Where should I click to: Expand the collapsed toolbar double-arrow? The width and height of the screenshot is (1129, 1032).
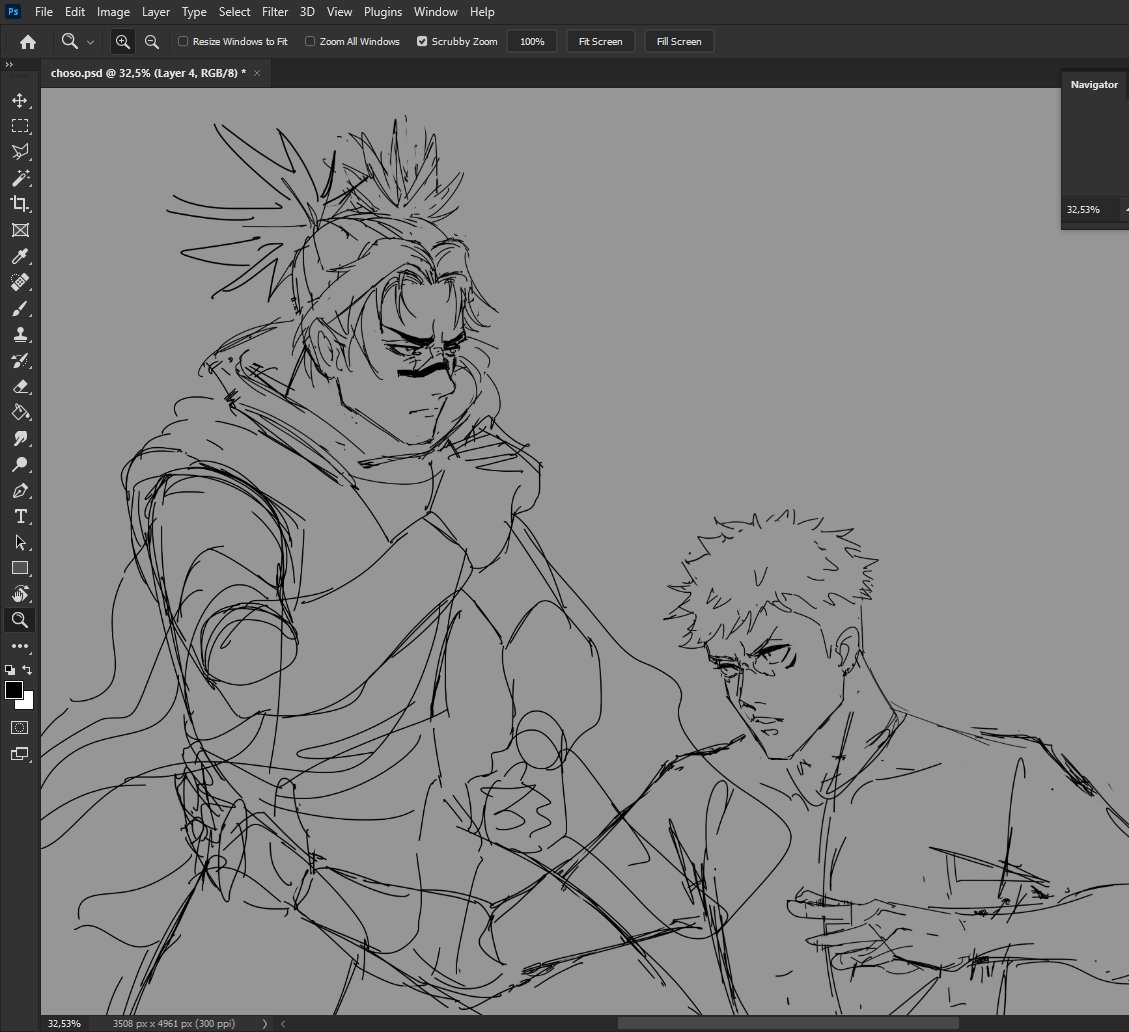pyautogui.click(x=9, y=65)
